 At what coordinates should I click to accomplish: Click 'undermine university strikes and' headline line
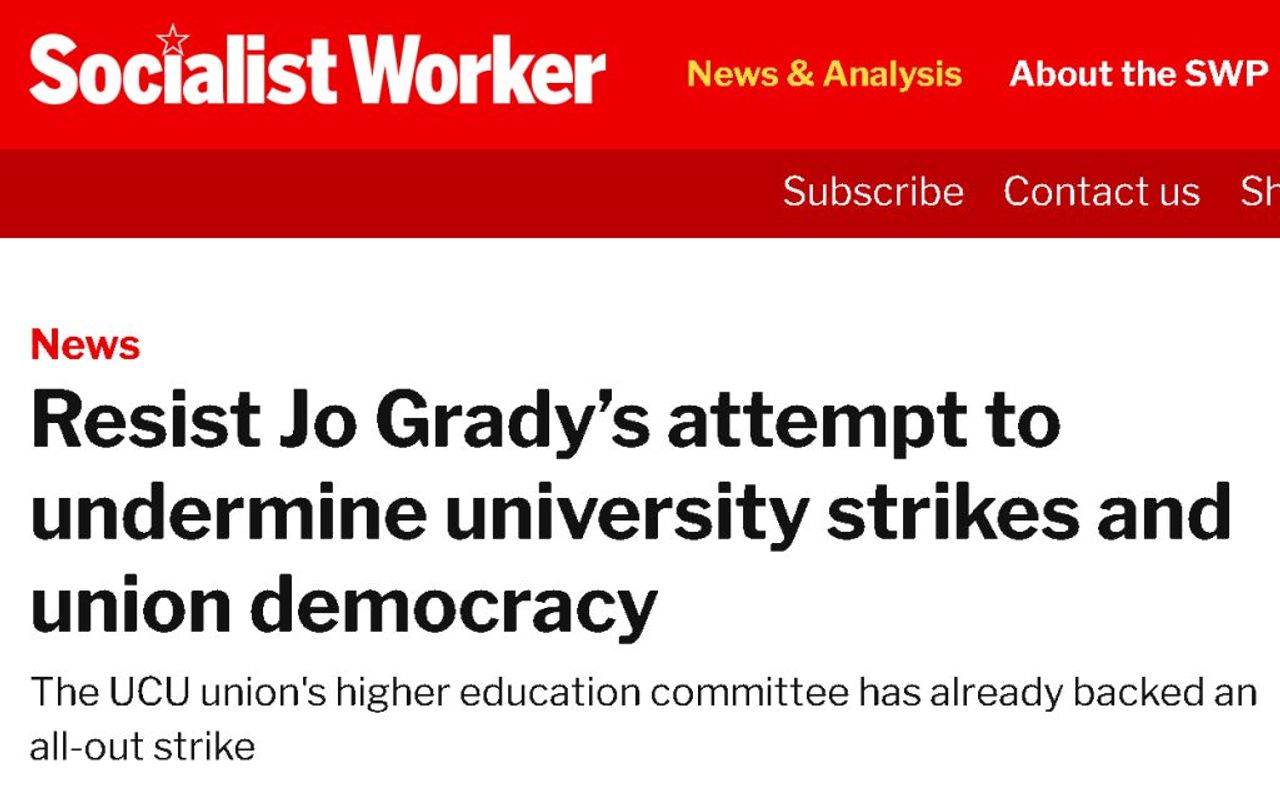[x=630, y=512]
